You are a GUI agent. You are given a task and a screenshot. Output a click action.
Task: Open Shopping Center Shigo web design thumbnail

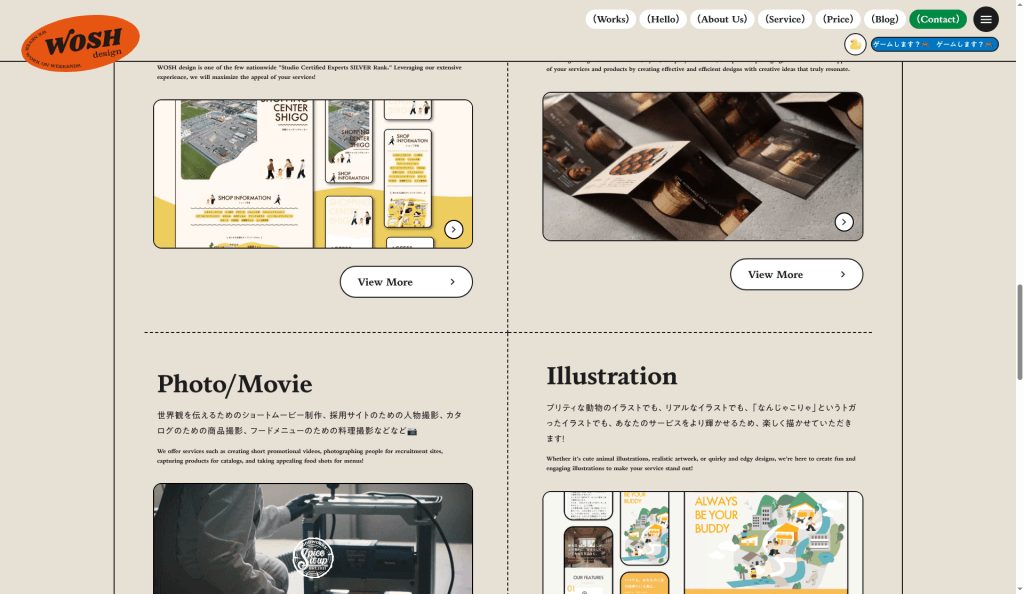click(x=313, y=174)
